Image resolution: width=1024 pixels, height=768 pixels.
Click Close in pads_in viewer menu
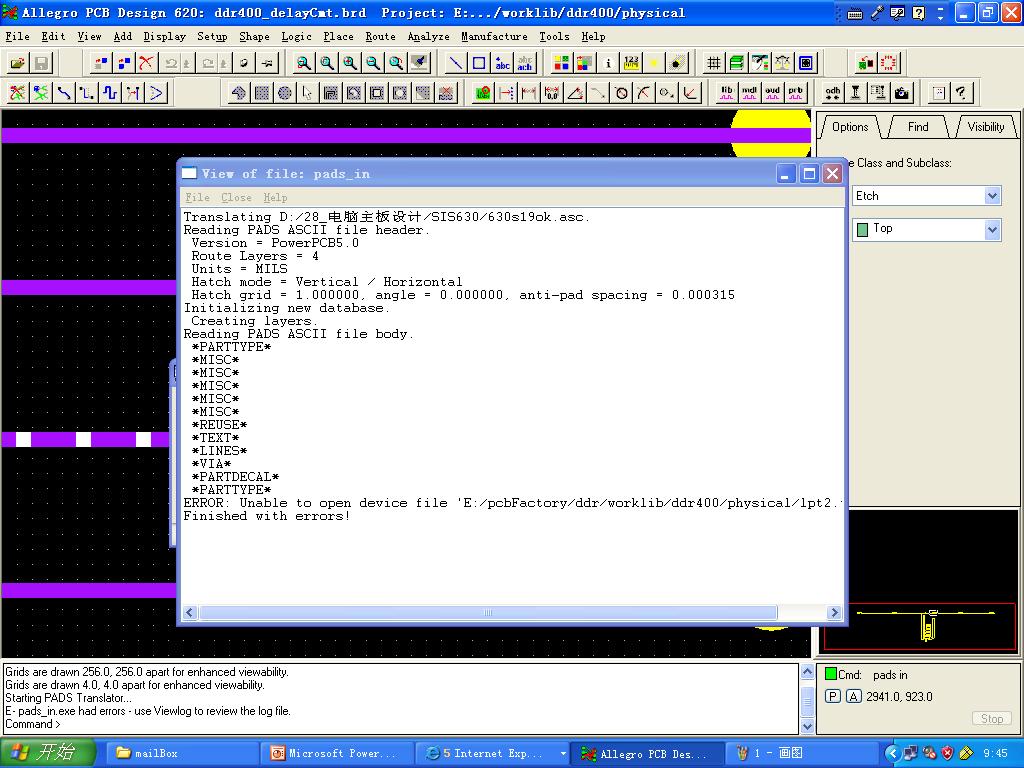click(x=236, y=197)
